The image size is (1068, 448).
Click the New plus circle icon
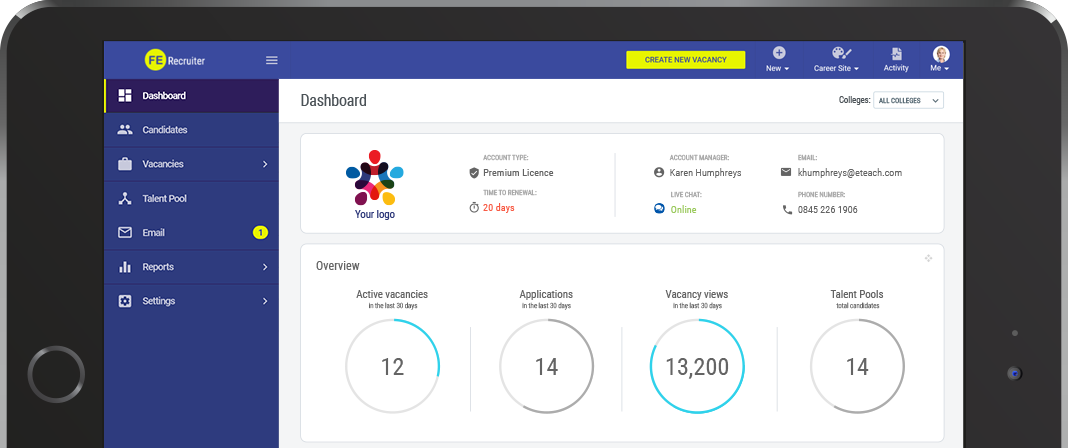tap(779, 53)
